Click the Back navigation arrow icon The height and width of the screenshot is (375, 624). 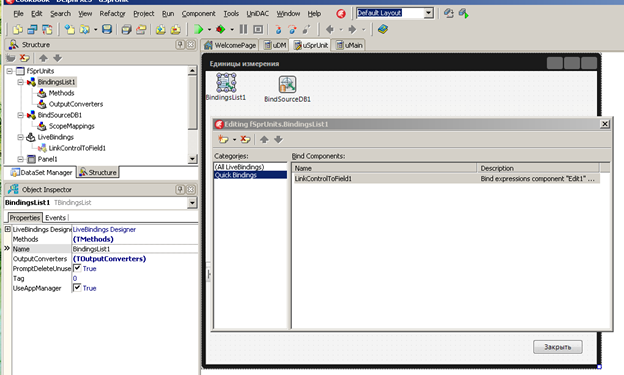pyautogui.click(x=330, y=29)
